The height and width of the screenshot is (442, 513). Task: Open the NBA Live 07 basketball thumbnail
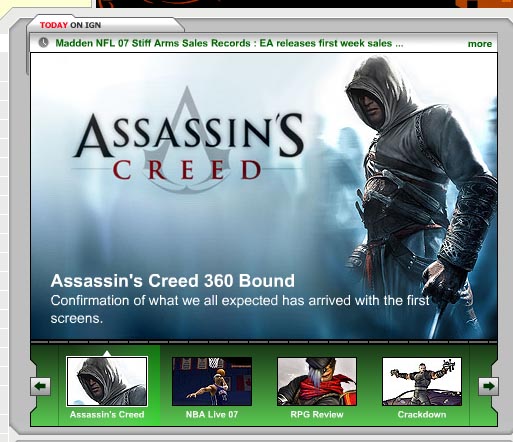tap(212, 381)
